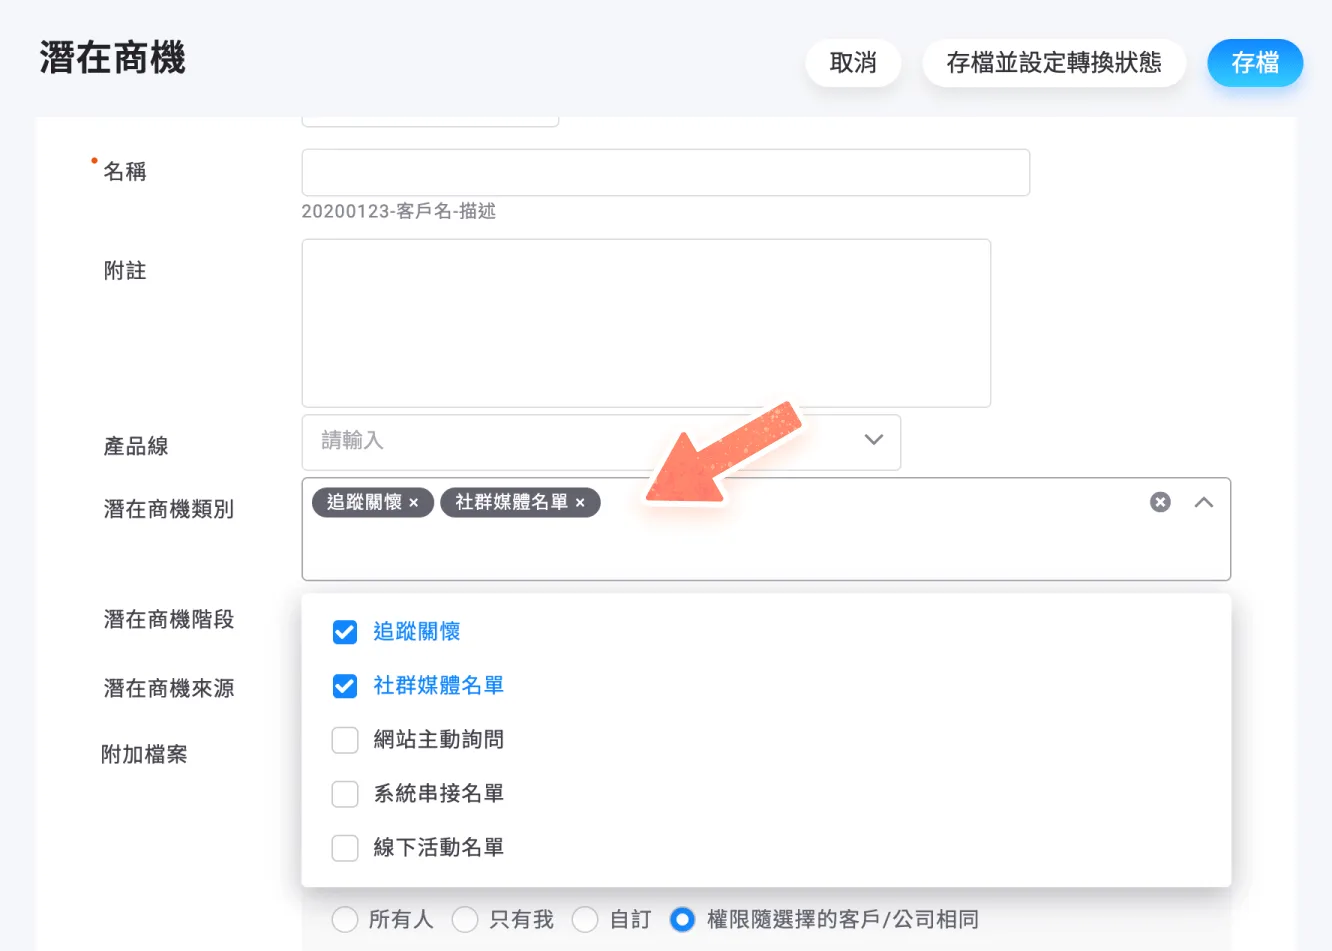Click the 附加檔案 field label
1332x951 pixels.
tap(145, 755)
